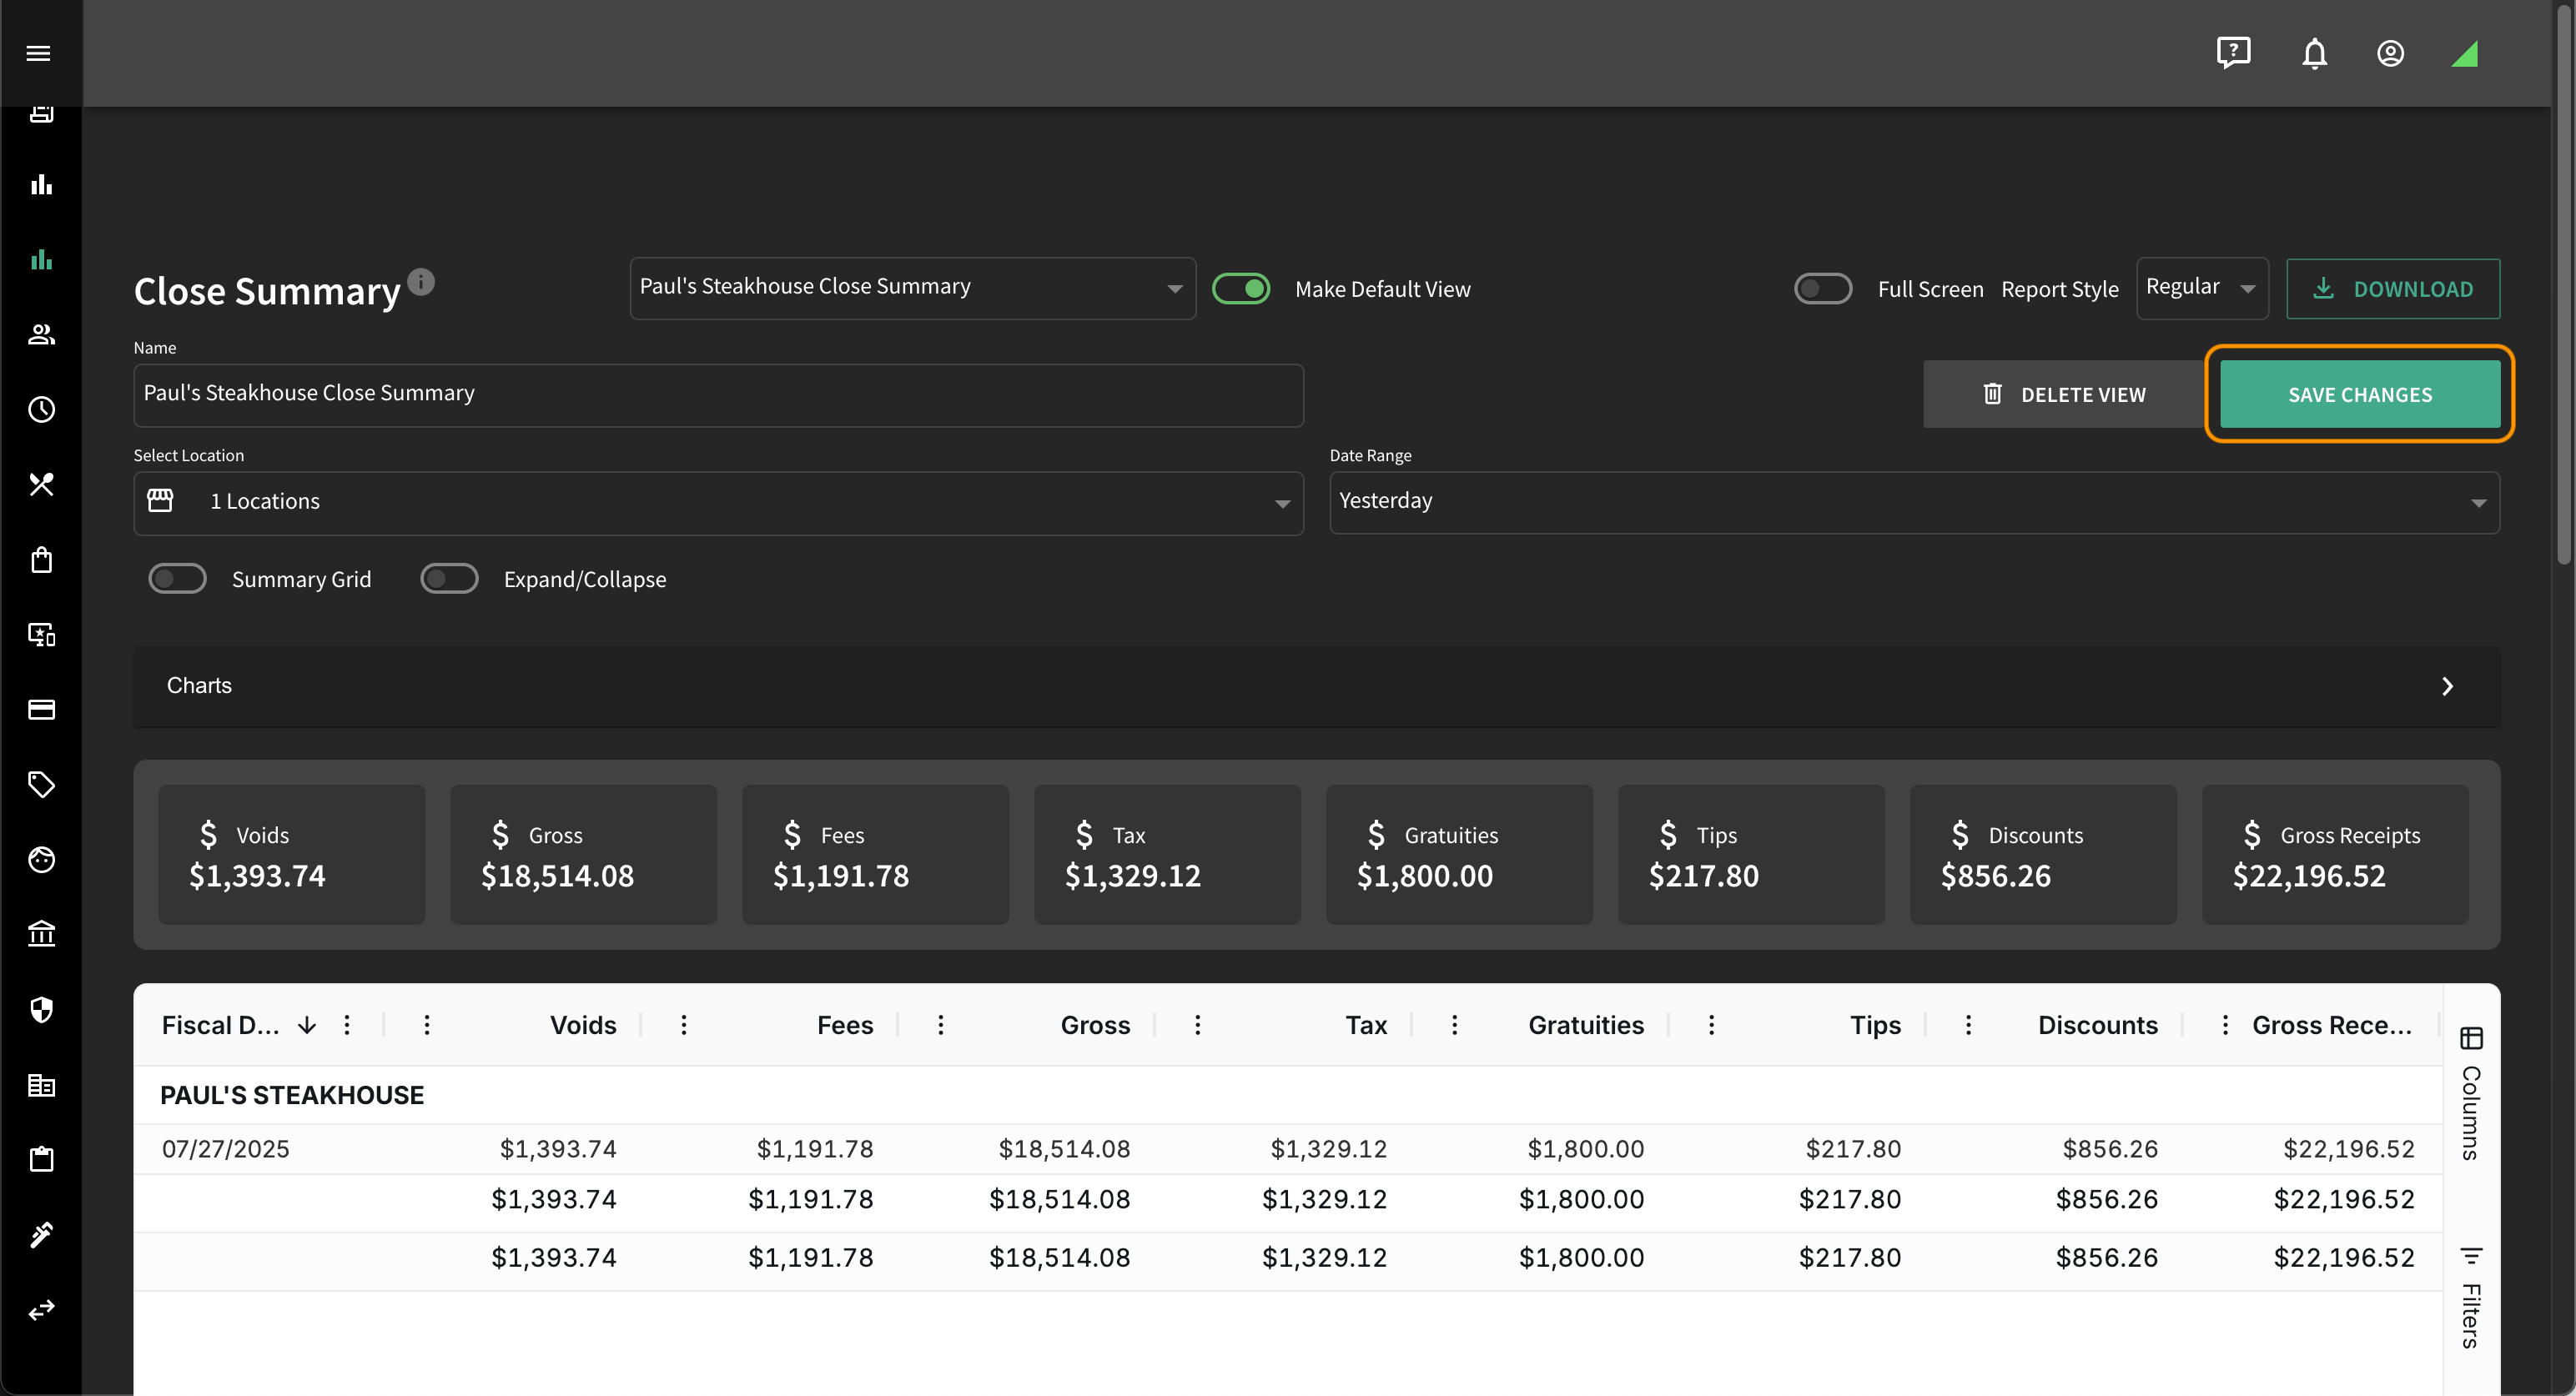Screen dimensions: 2576x1396
Task: Click the DELETE VIEW button
Action: coord(2064,394)
